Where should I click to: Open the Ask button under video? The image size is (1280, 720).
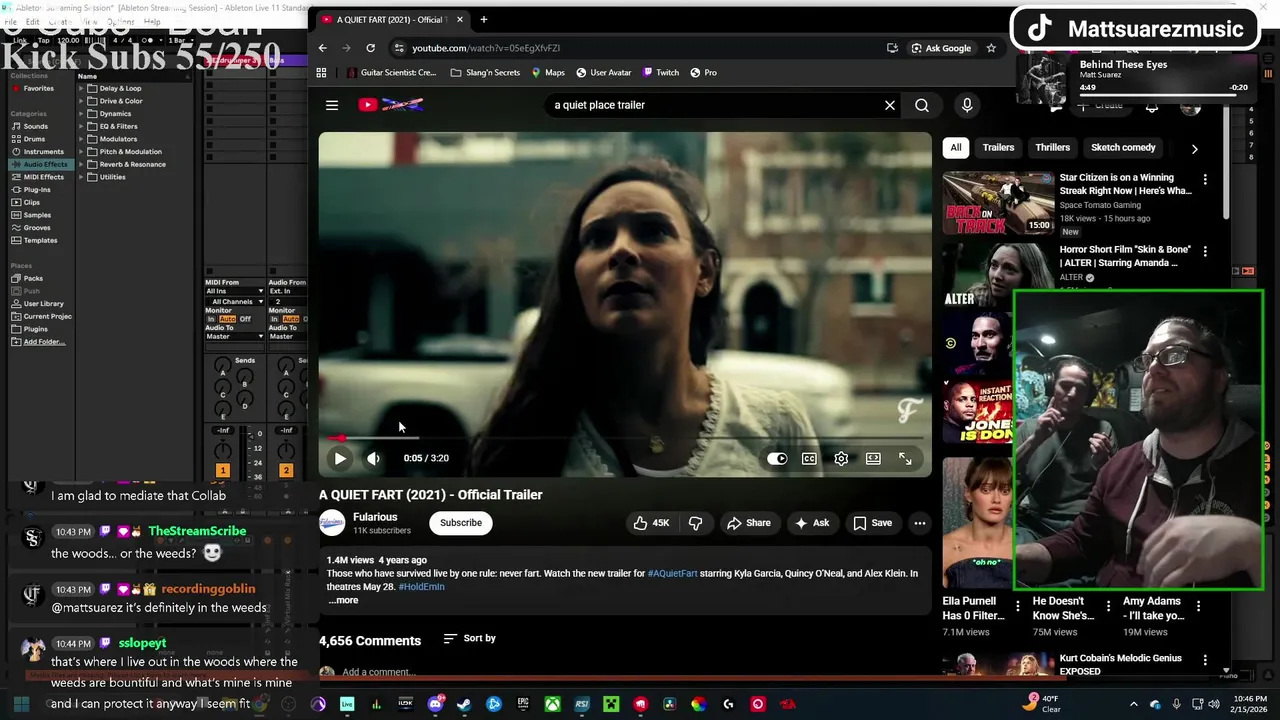click(812, 523)
